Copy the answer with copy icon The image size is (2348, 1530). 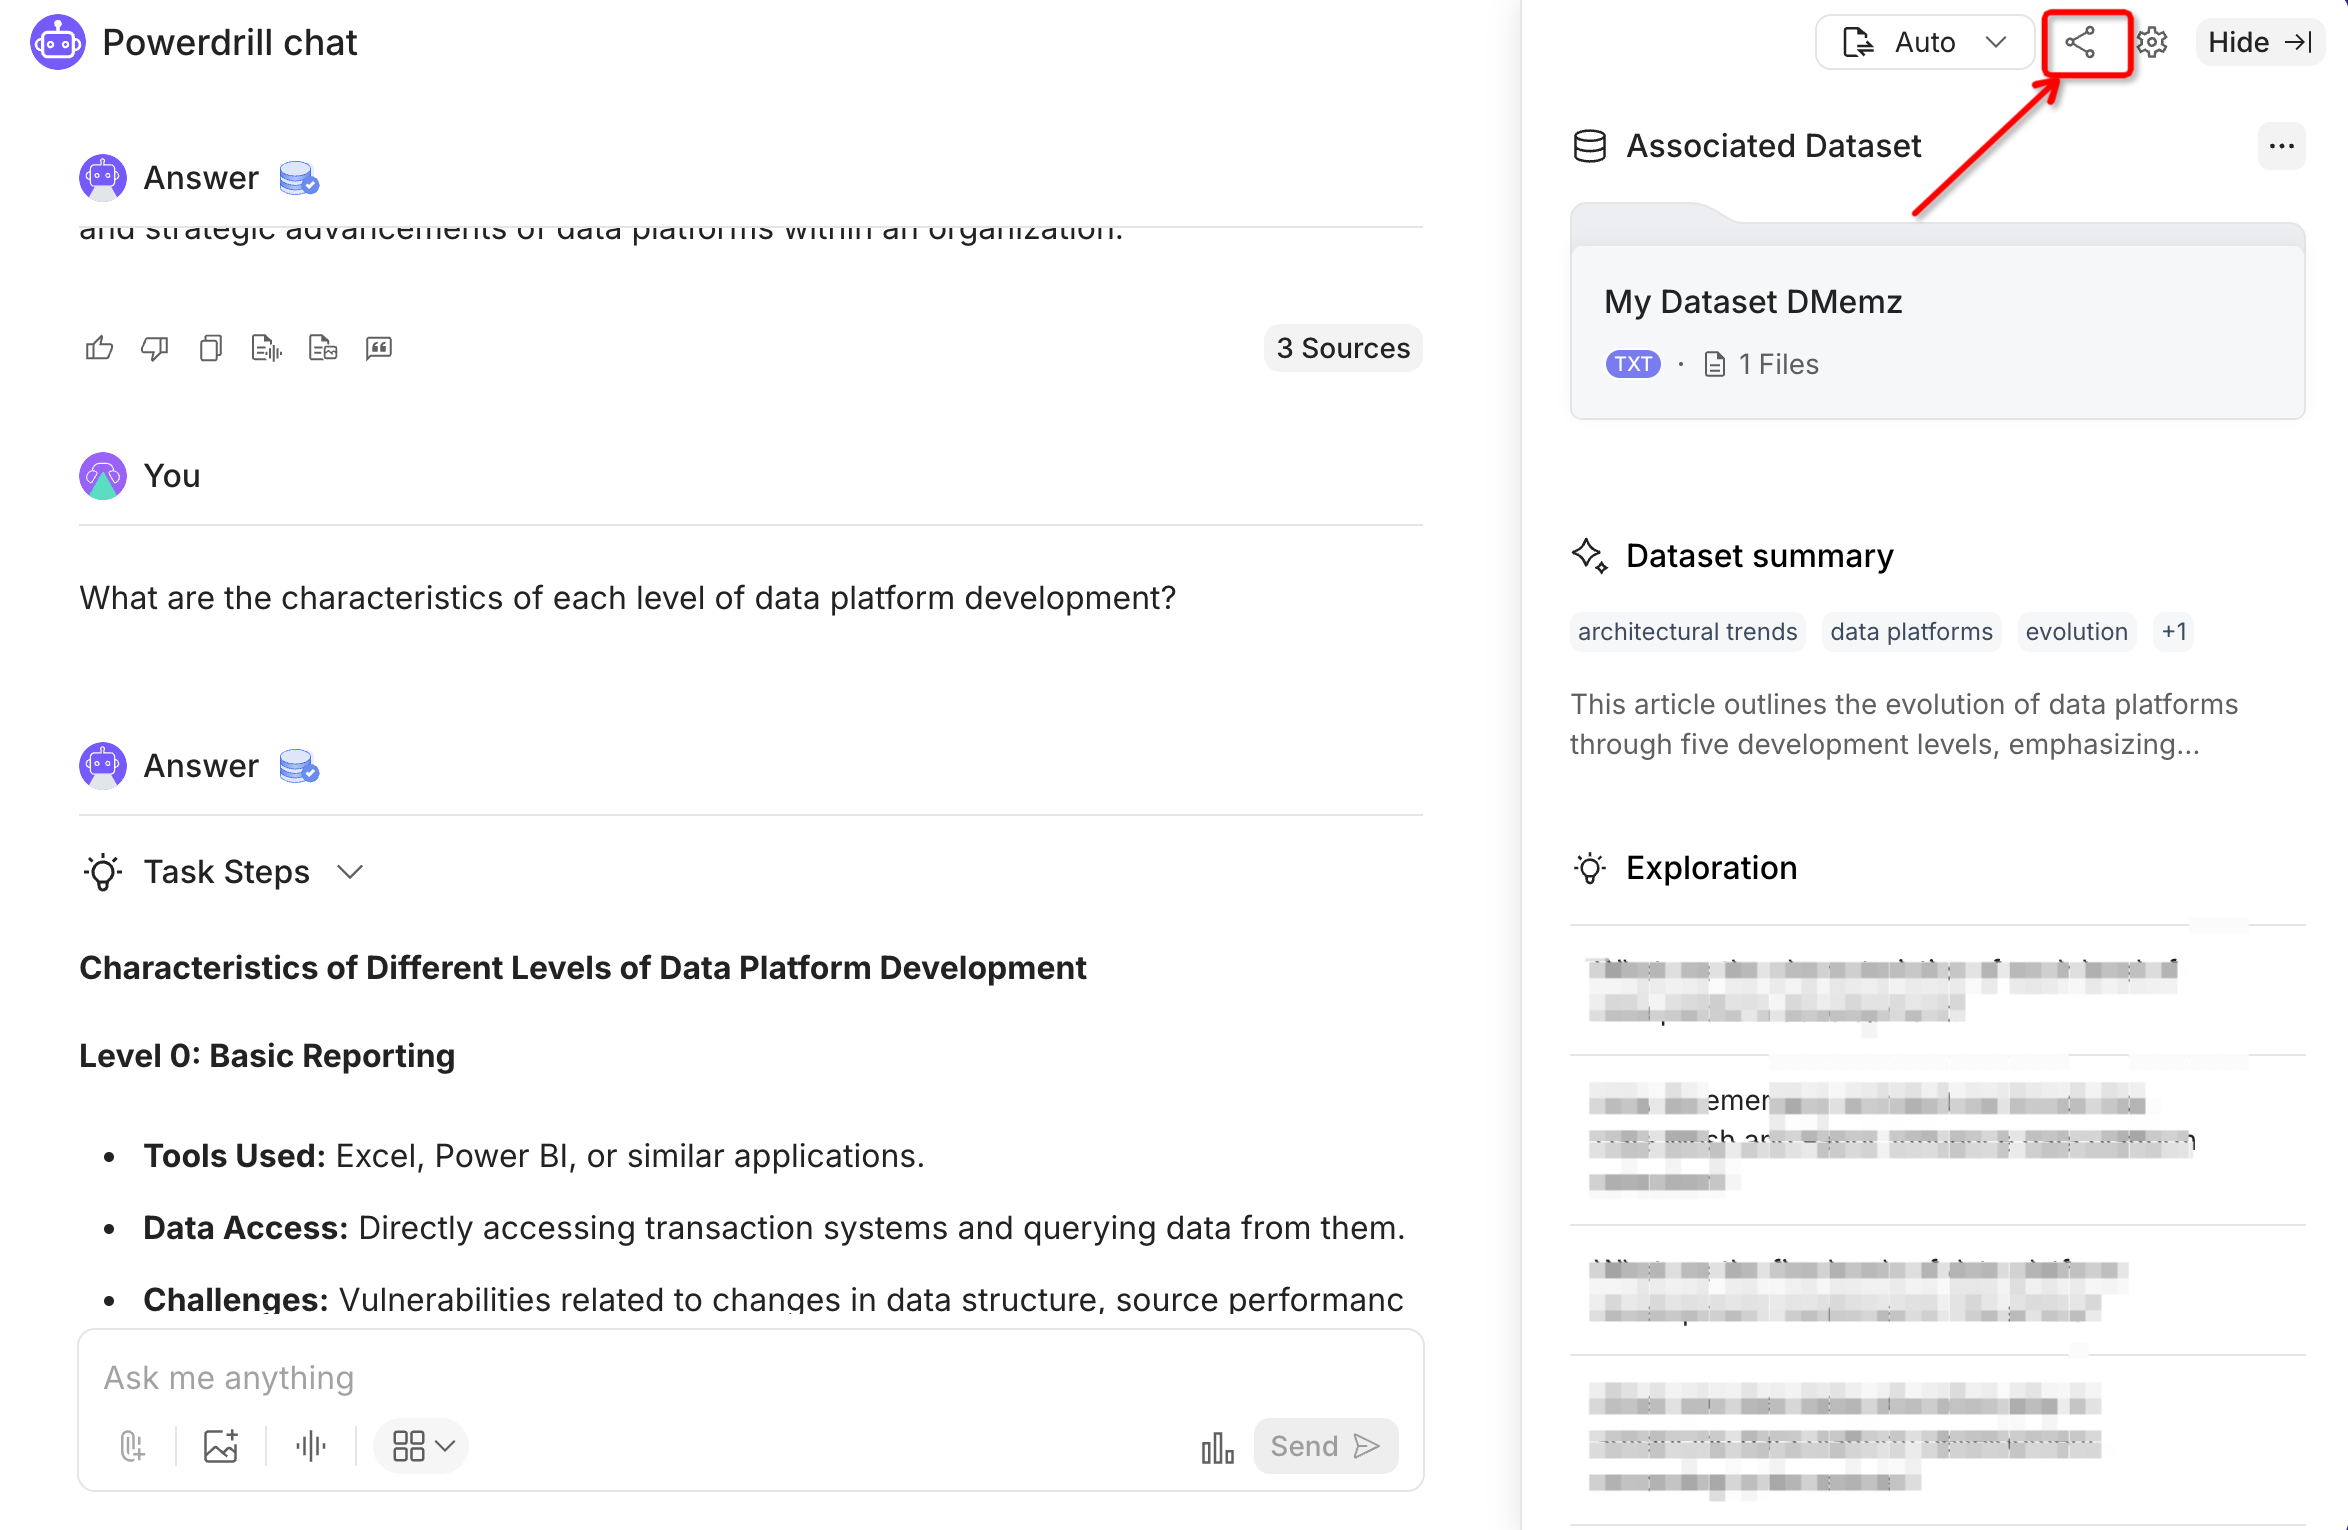211,348
